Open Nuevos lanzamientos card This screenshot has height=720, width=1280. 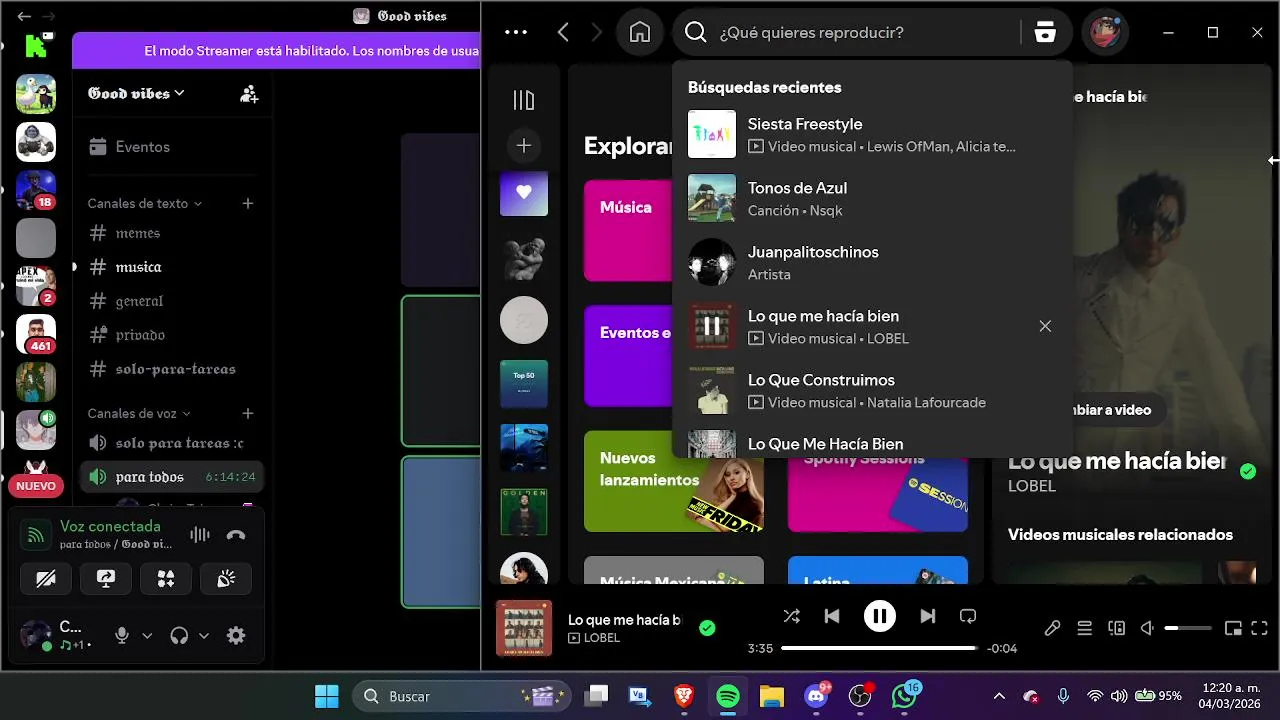(x=674, y=481)
